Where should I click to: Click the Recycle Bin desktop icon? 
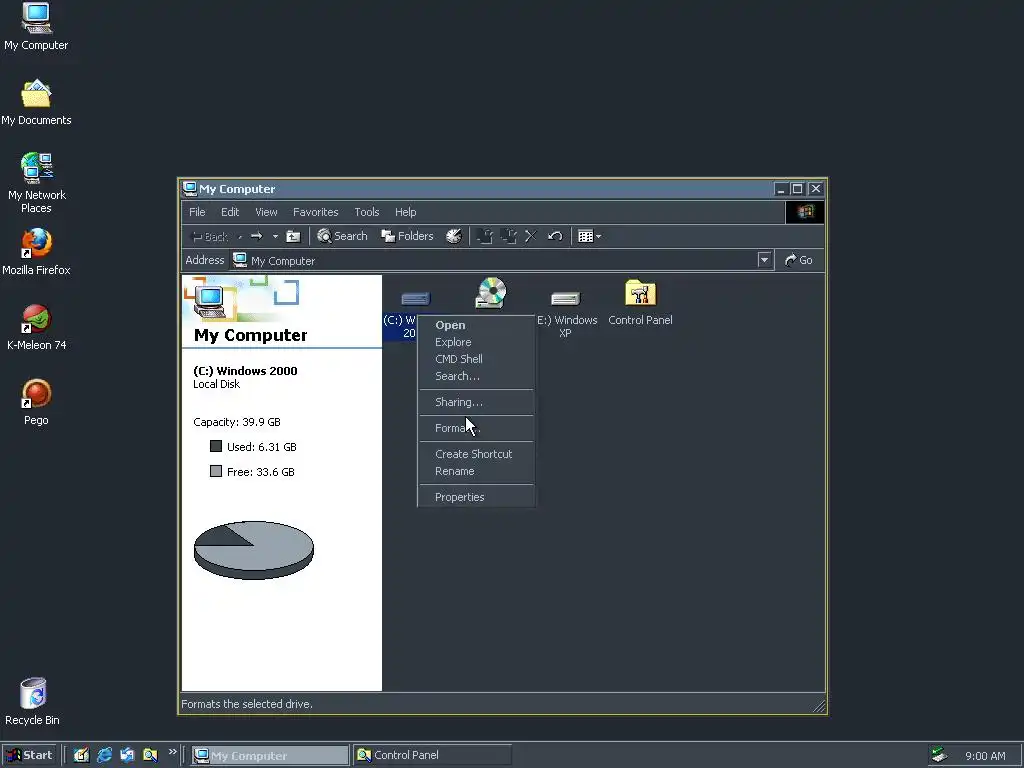point(33,702)
